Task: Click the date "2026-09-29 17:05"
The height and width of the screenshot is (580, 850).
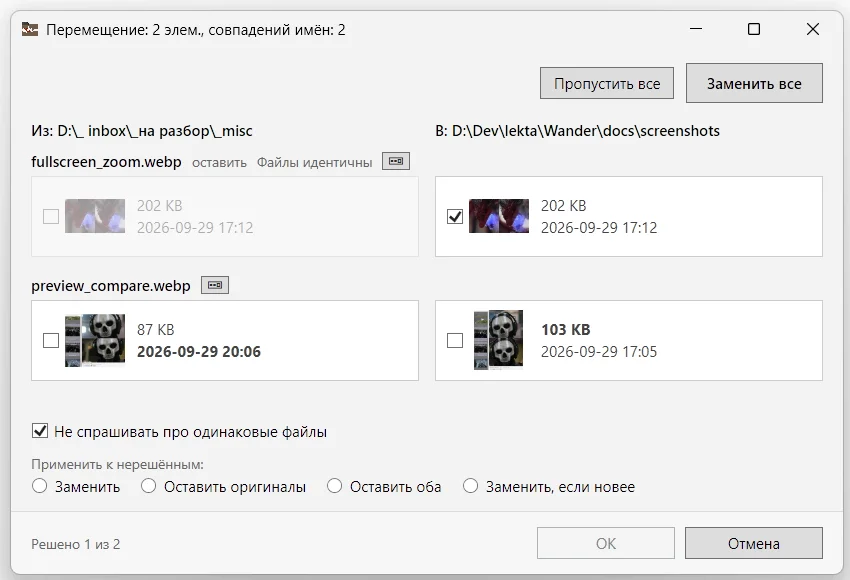Action: click(x=599, y=352)
